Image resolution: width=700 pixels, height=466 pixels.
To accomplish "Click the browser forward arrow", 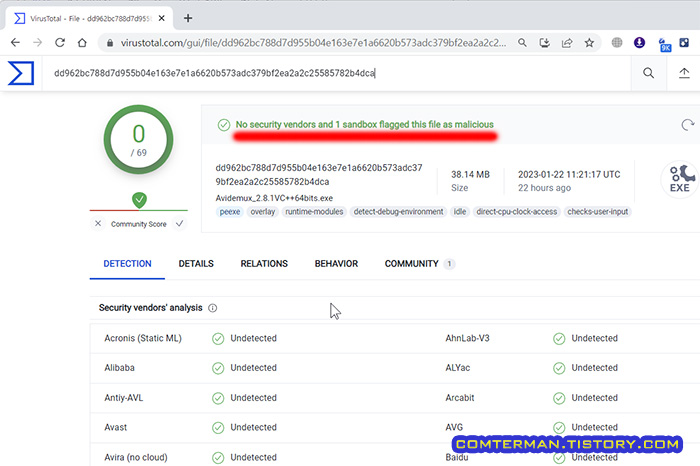I will pos(38,43).
